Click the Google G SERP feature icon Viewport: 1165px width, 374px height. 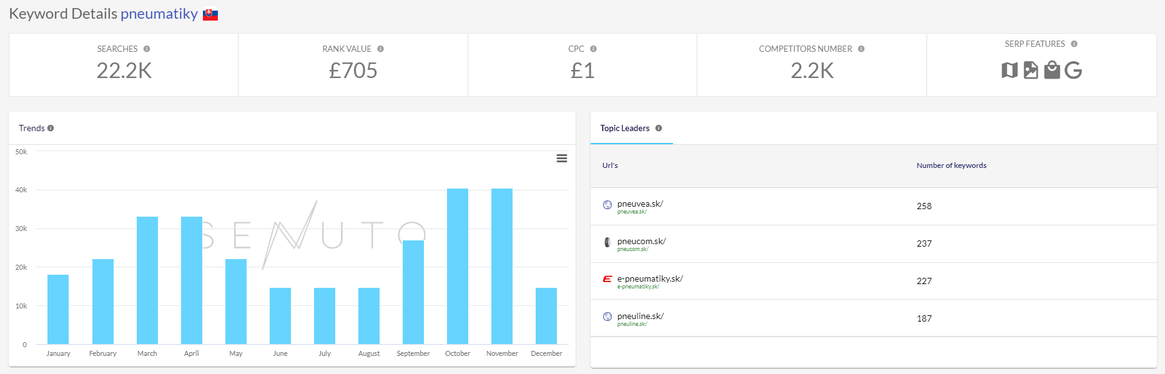point(1073,71)
